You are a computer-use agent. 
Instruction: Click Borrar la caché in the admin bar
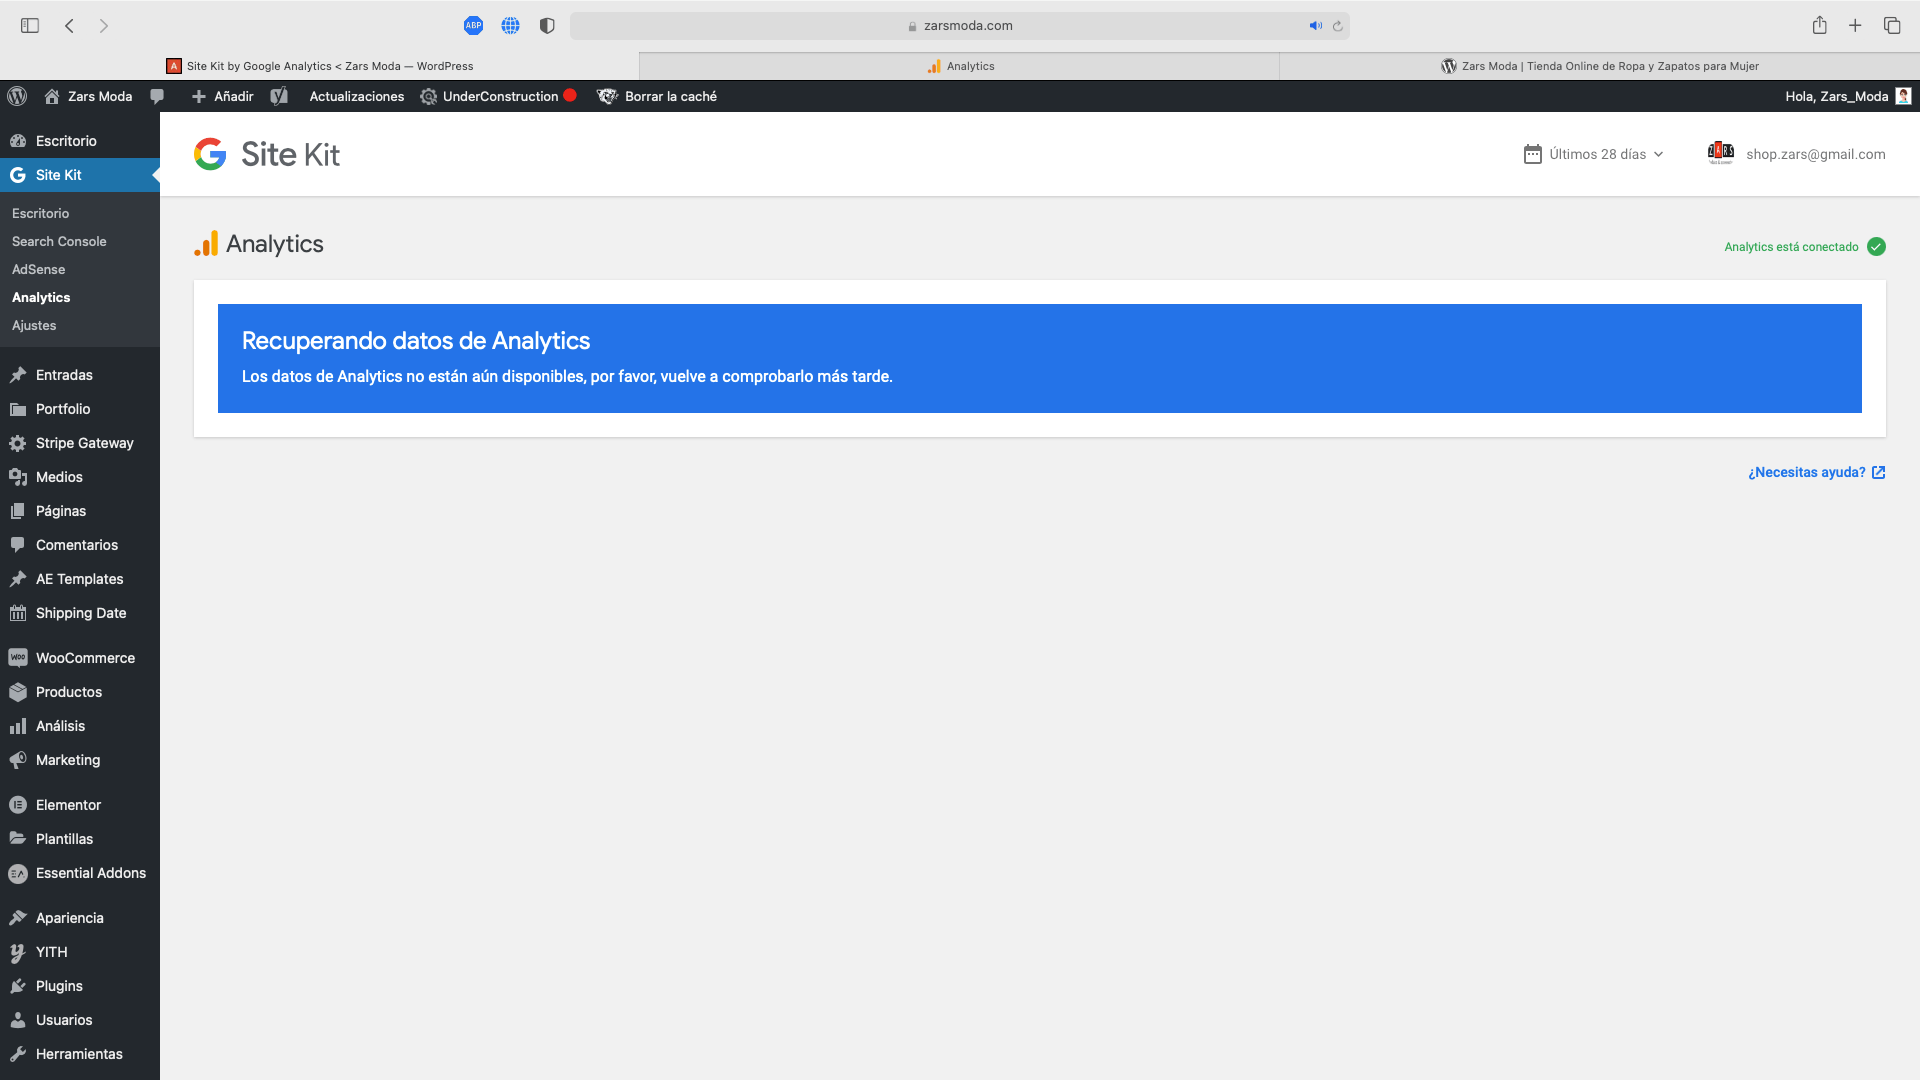pos(657,96)
